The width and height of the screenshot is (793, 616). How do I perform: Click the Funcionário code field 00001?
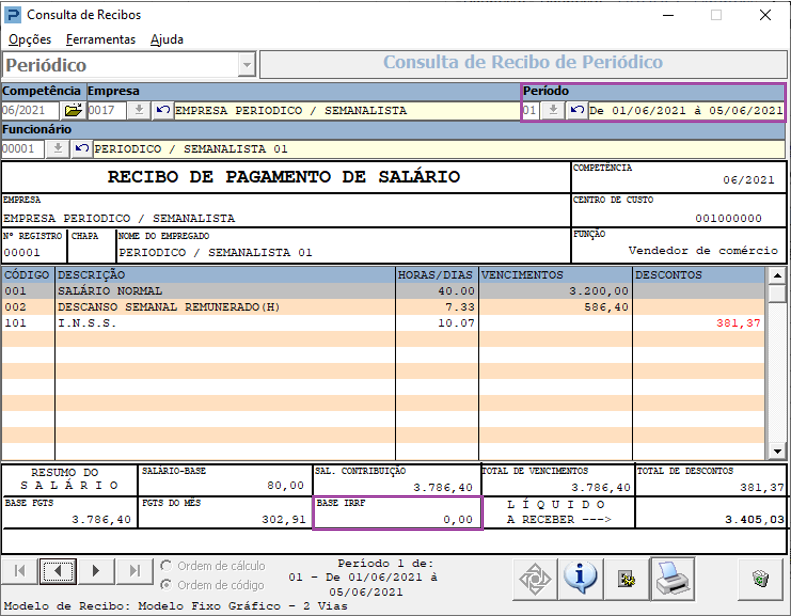[23, 149]
